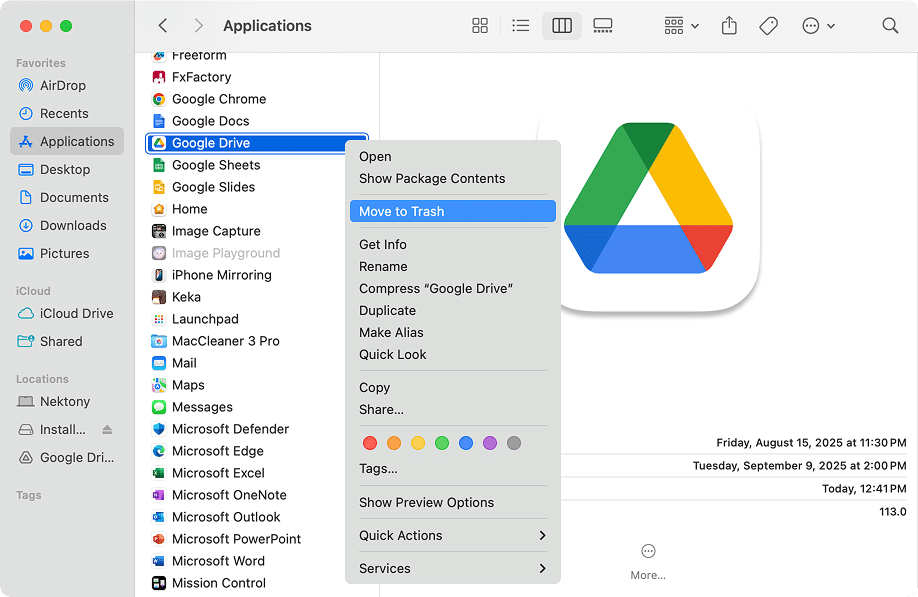Open the Group By dropdown
The width and height of the screenshot is (918, 597).
(681, 26)
